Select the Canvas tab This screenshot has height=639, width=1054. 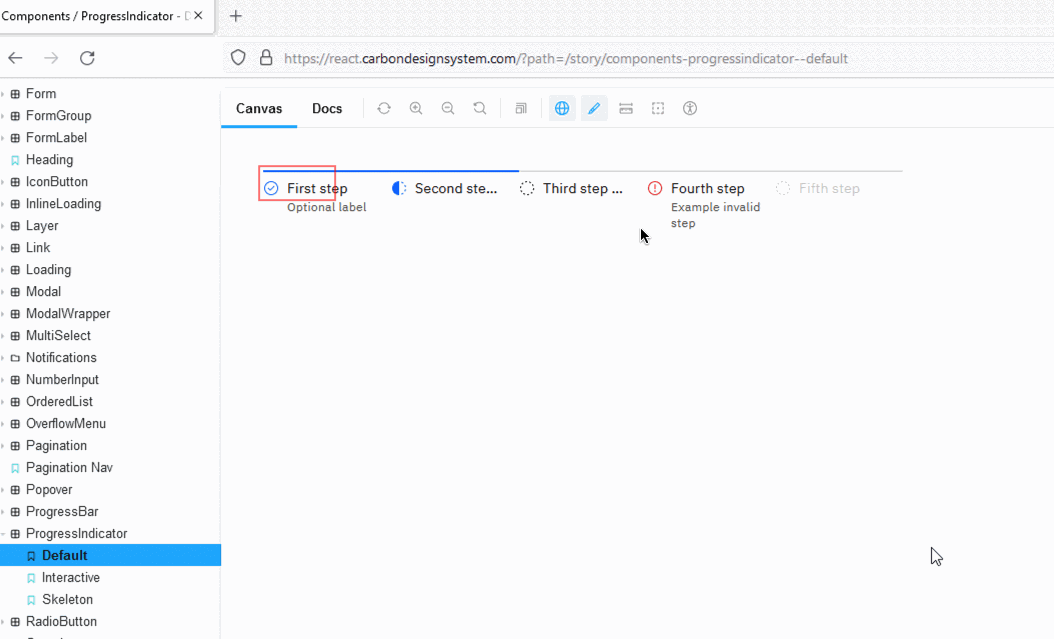259,108
